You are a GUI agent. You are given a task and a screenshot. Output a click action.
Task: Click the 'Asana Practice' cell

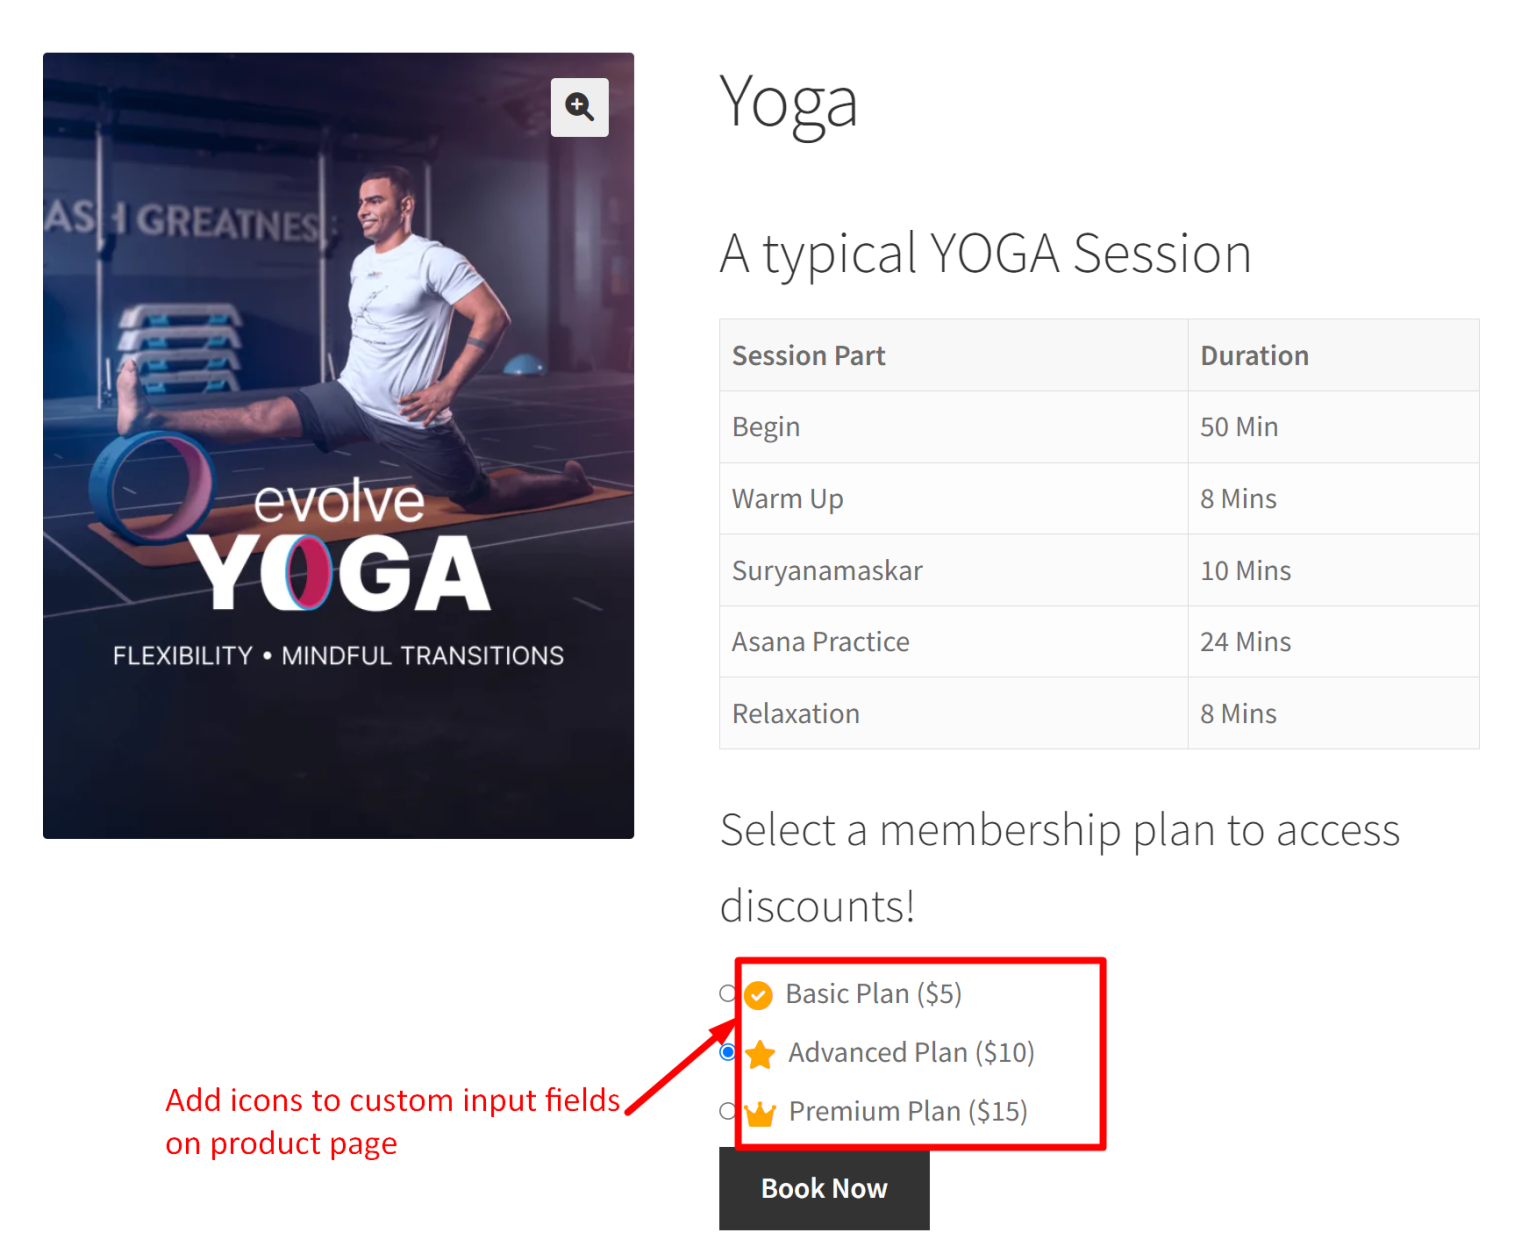pos(820,642)
